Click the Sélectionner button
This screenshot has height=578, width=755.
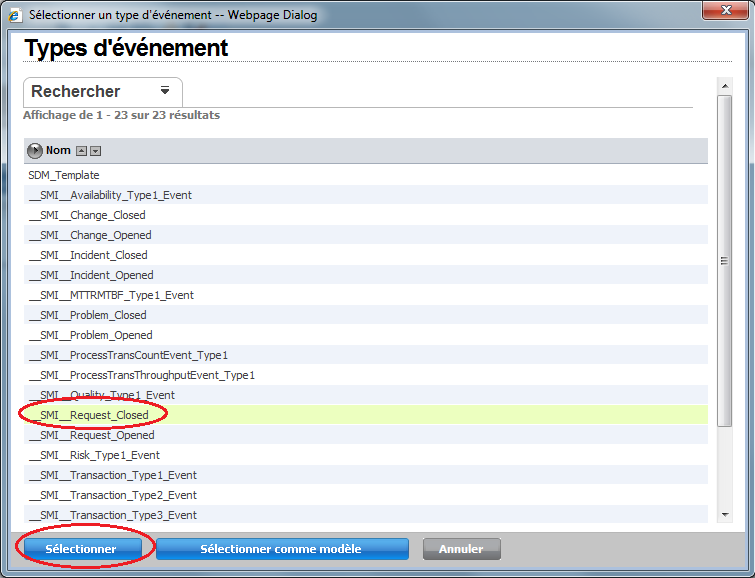83,549
